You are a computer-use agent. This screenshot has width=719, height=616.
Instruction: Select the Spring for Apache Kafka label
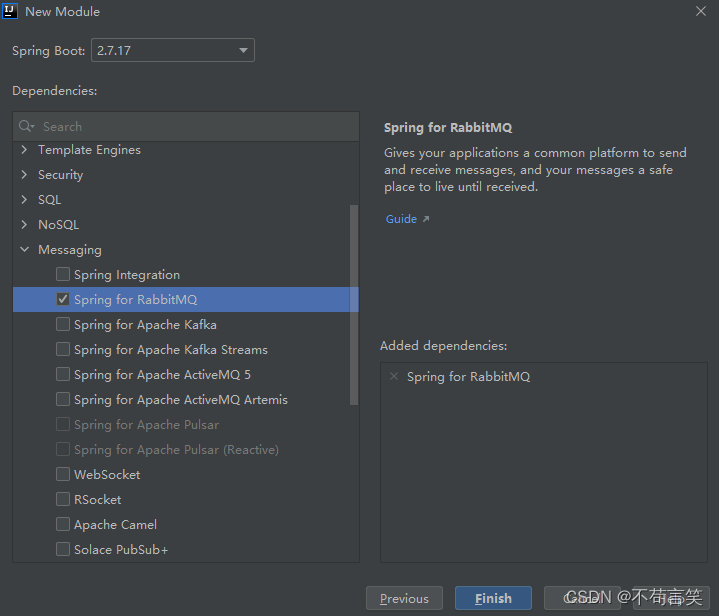(x=145, y=325)
